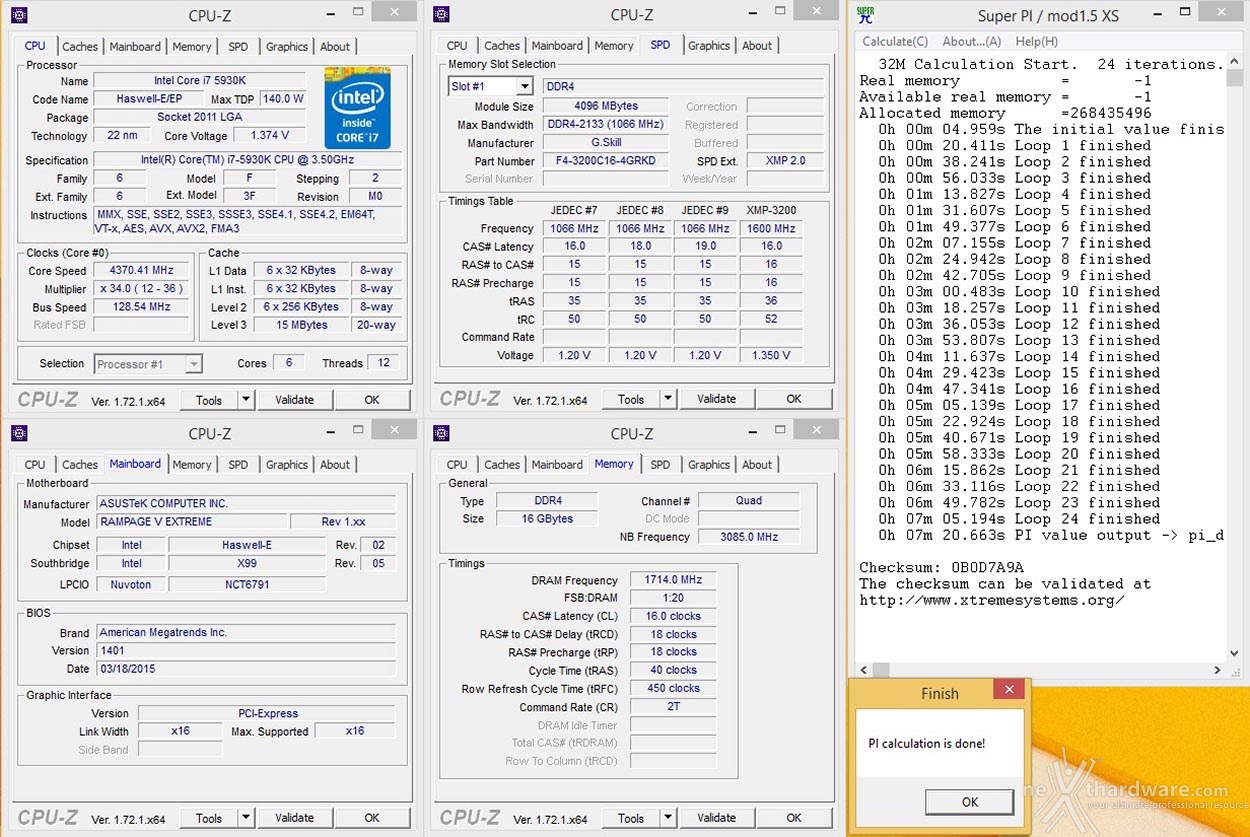Click the Super PI horizontal scrollbar track
This screenshot has width=1250, height=837.
1040,670
